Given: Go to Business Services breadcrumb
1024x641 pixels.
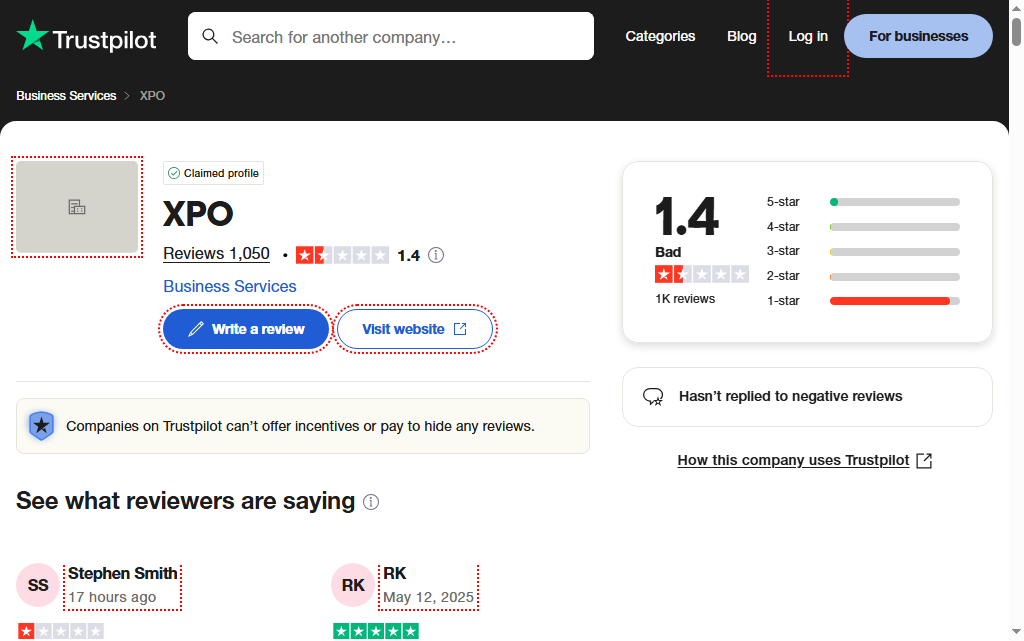Looking at the screenshot, I should pos(66,95).
